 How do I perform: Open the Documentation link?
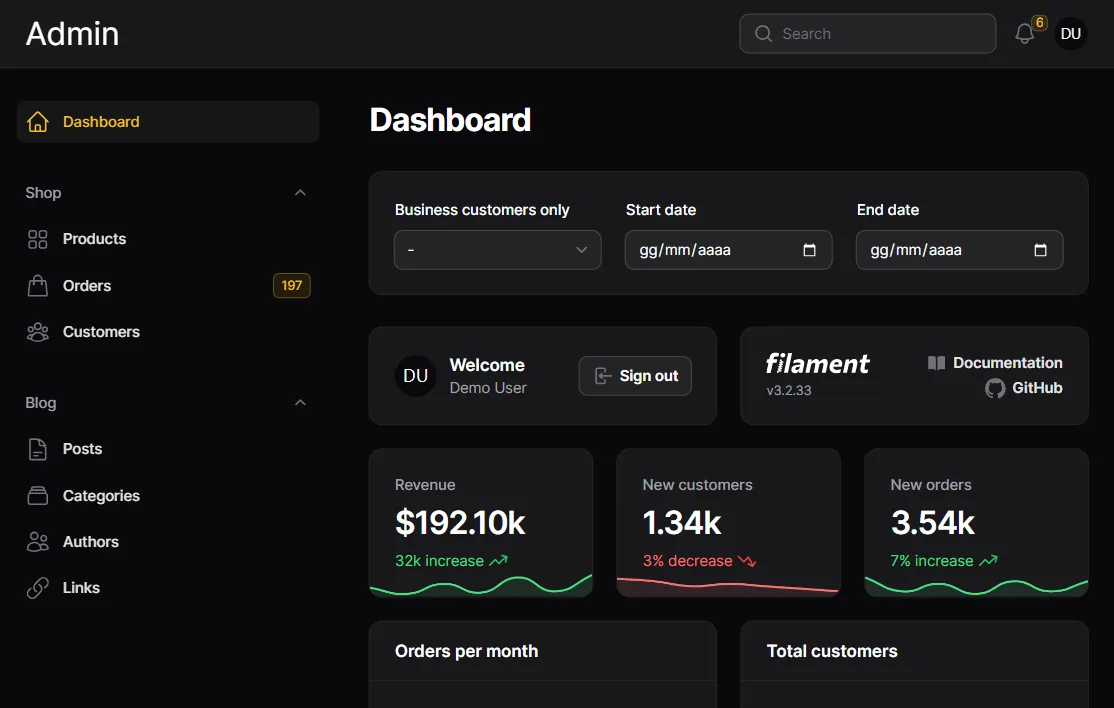(996, 362)
